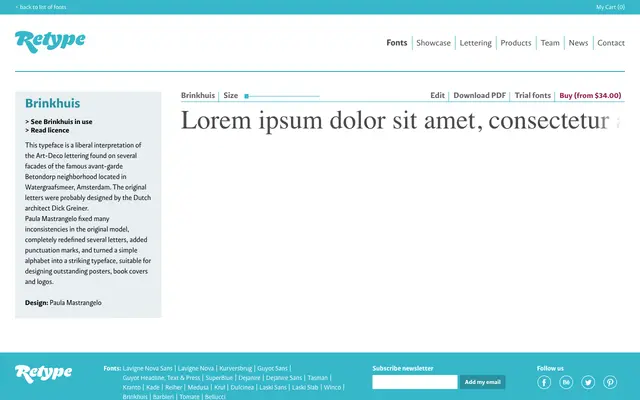The width and height of the screenshot is (640, 400).
Task: Click the white Retype logo in the footer
Action: [43, 373]
